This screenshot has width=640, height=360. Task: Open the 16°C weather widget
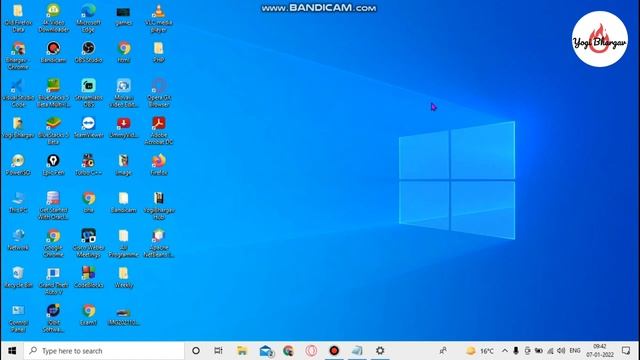point(480,351)
